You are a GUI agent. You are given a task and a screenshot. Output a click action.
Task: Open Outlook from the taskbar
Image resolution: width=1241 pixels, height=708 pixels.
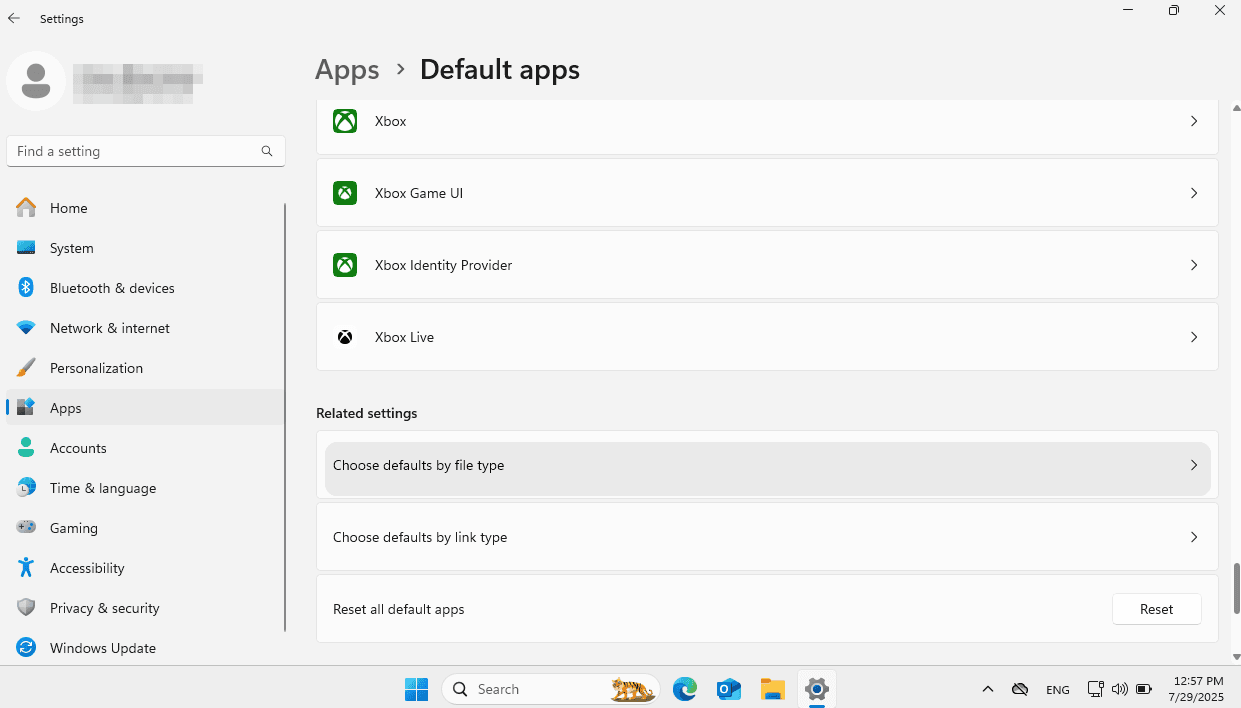coord(729,689)
